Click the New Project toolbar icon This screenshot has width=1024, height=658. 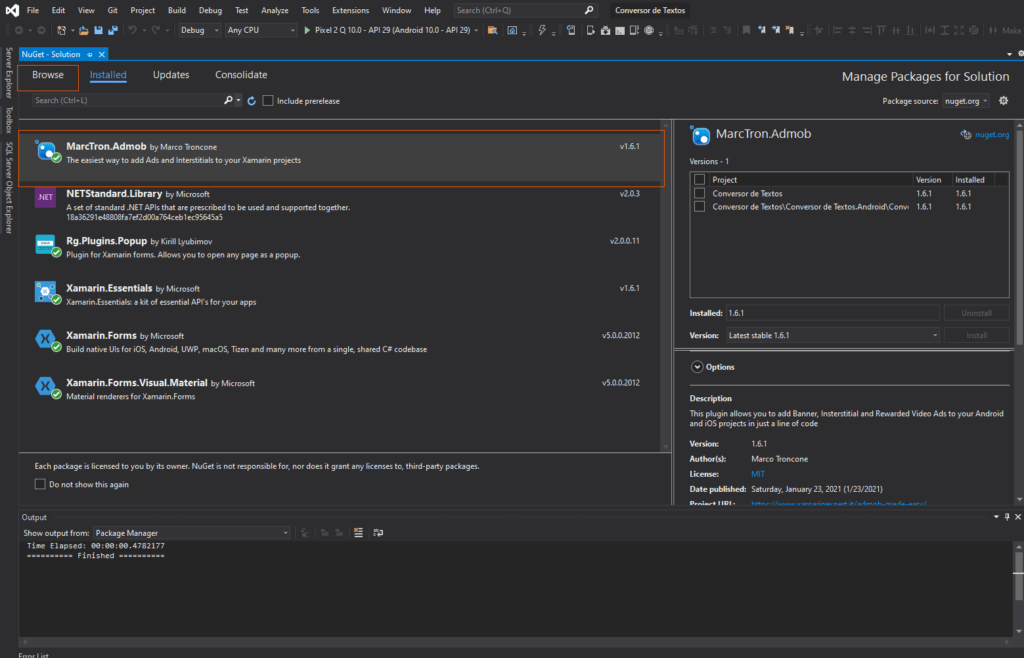[x=61, y=30]
